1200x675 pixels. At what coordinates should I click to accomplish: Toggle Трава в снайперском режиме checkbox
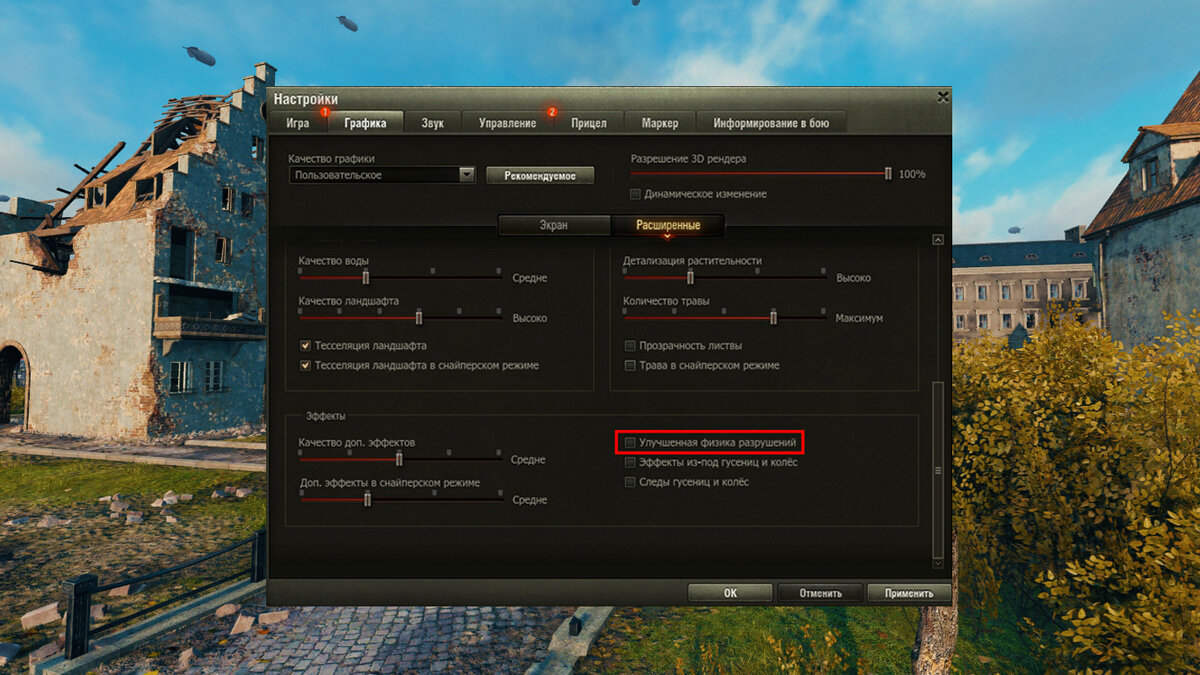pos(630,365)
